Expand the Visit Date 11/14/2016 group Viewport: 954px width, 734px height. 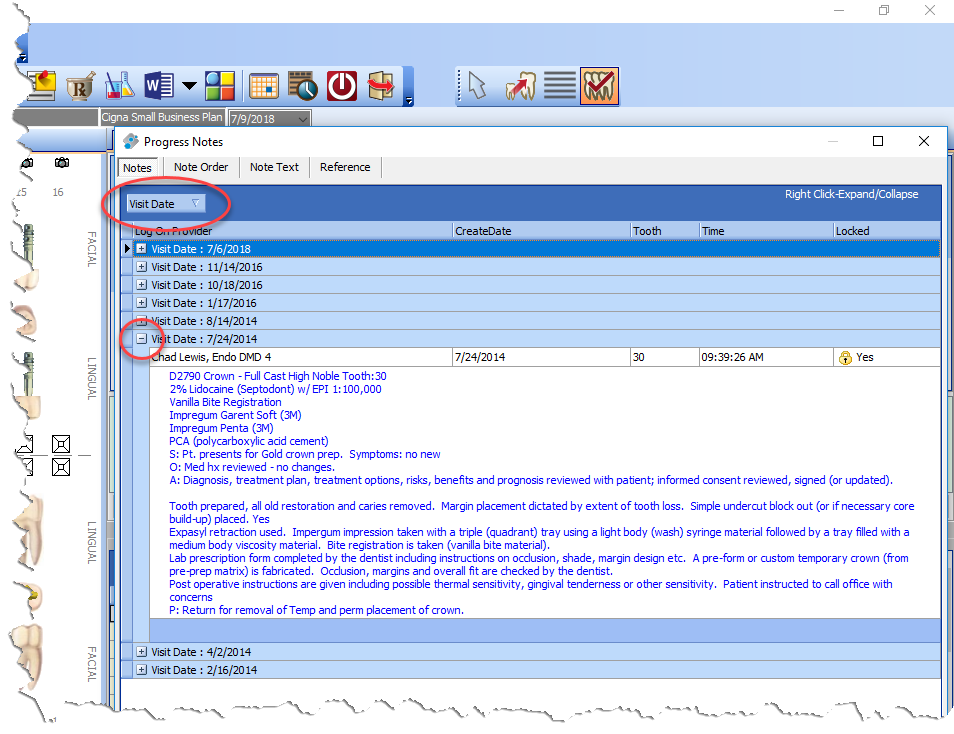coord(141,267)
